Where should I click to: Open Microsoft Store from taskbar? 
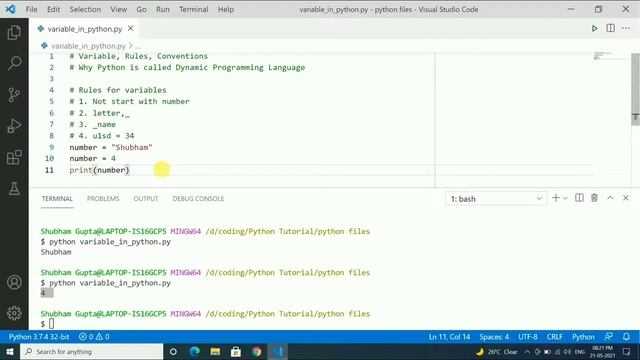point(236,351)
